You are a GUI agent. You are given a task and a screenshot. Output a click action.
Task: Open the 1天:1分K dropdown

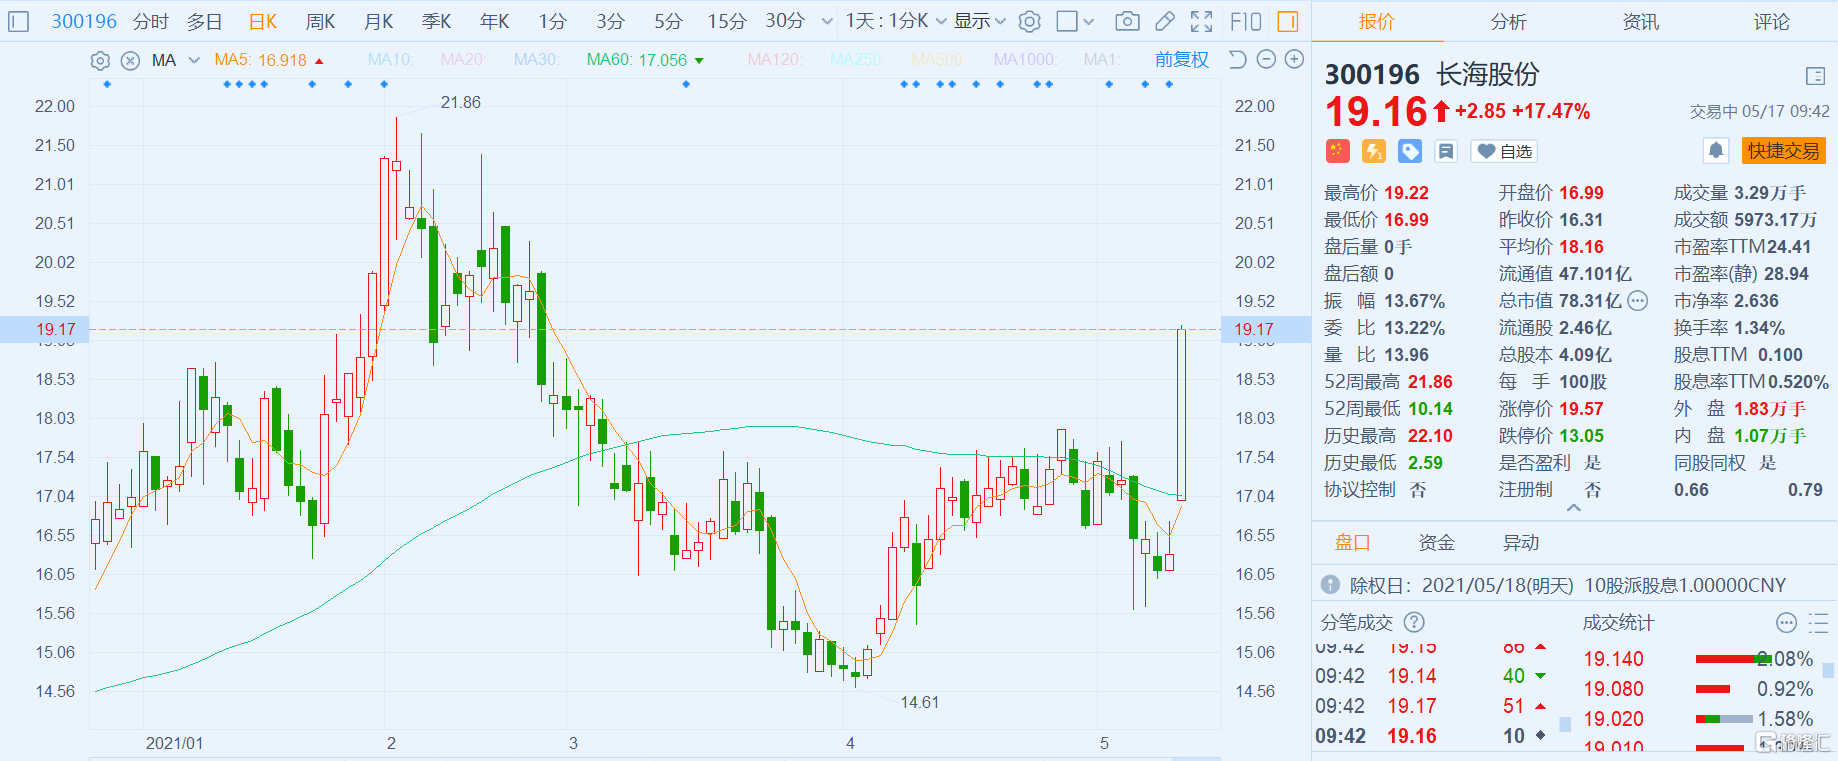[x=896, y=21]
